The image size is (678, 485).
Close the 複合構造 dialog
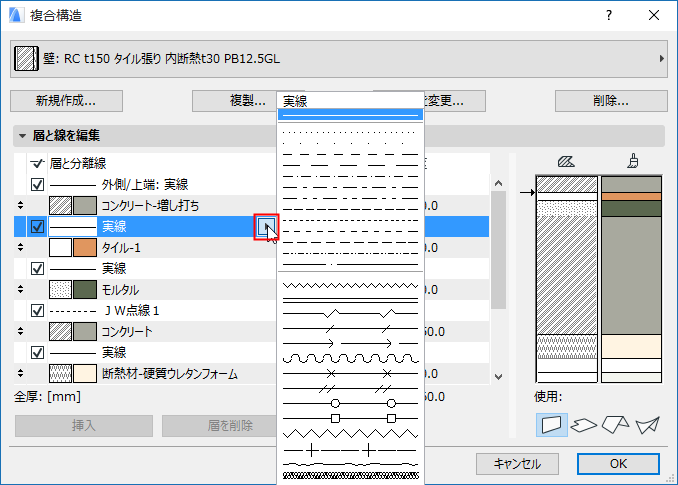654,16
